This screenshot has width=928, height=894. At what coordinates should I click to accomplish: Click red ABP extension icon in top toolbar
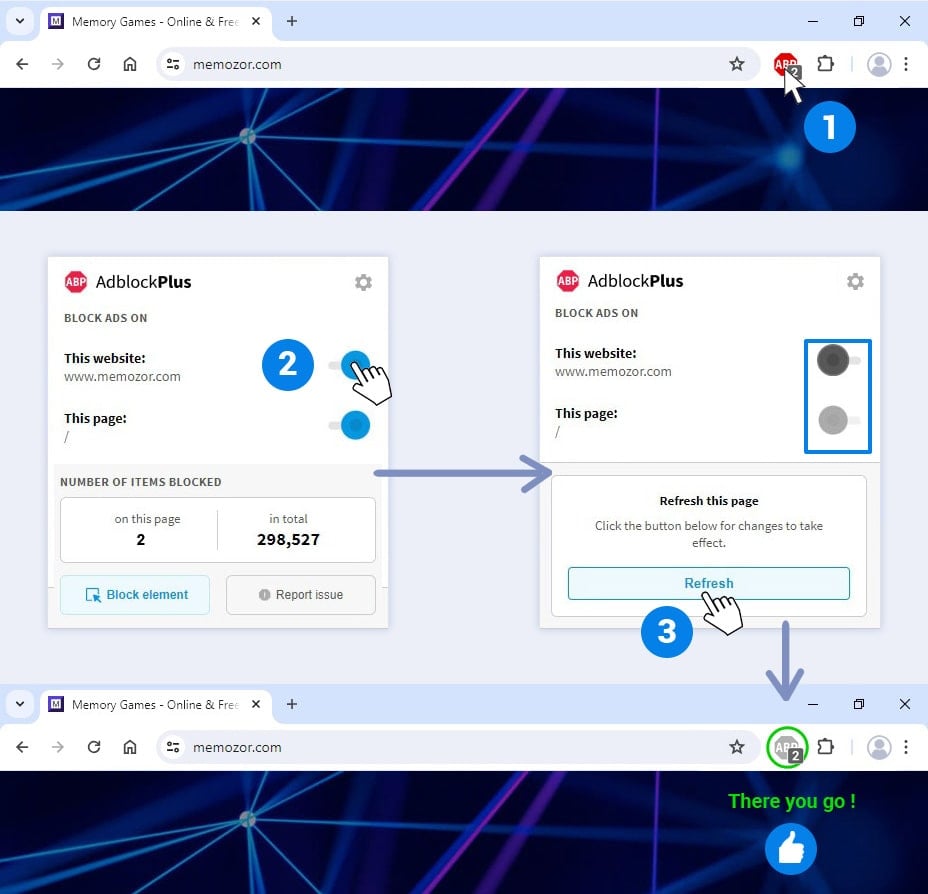[786, 65]
